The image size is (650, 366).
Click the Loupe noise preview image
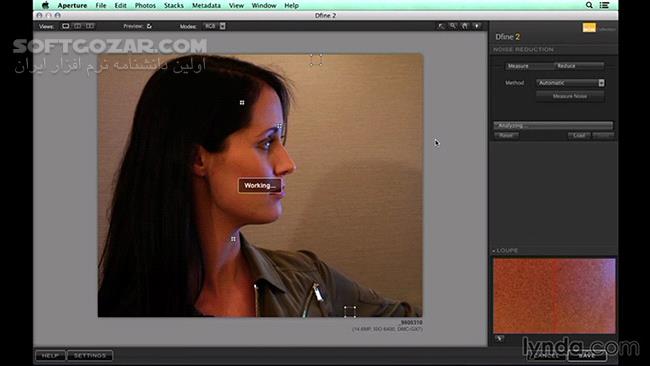554,296
